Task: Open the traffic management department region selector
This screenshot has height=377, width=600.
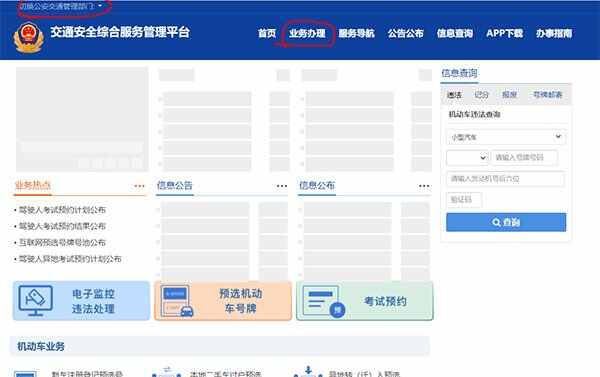Action: coord(60,6)
